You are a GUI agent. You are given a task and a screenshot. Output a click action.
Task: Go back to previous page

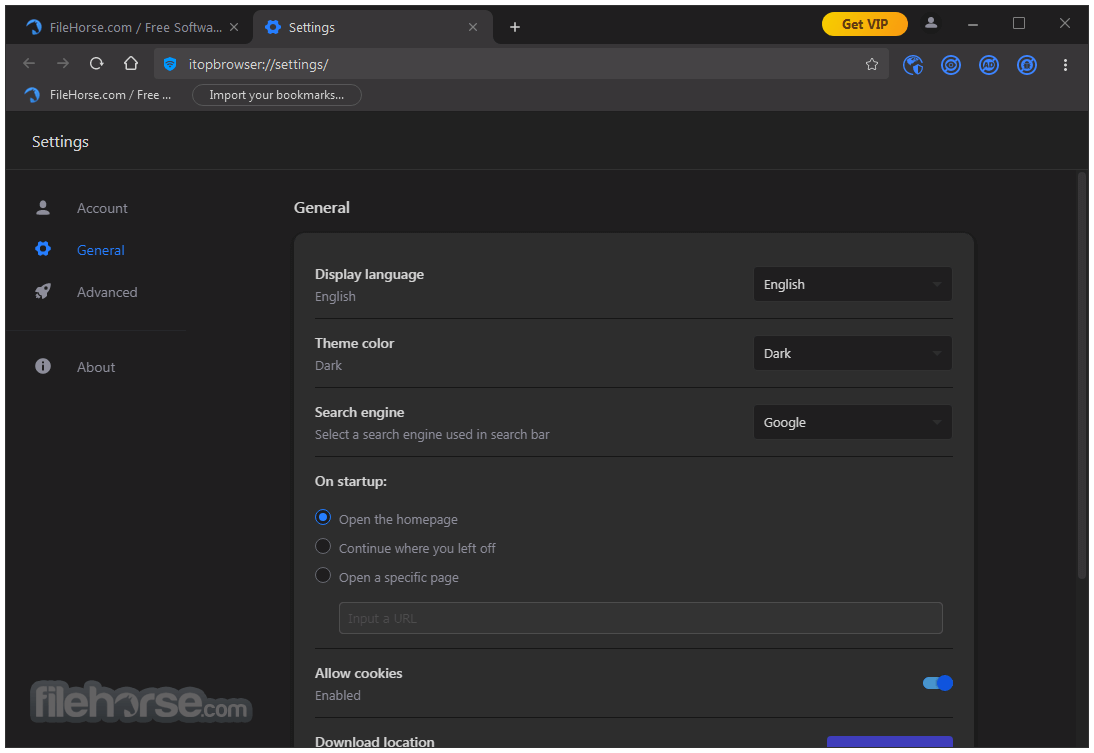[29, 64]
